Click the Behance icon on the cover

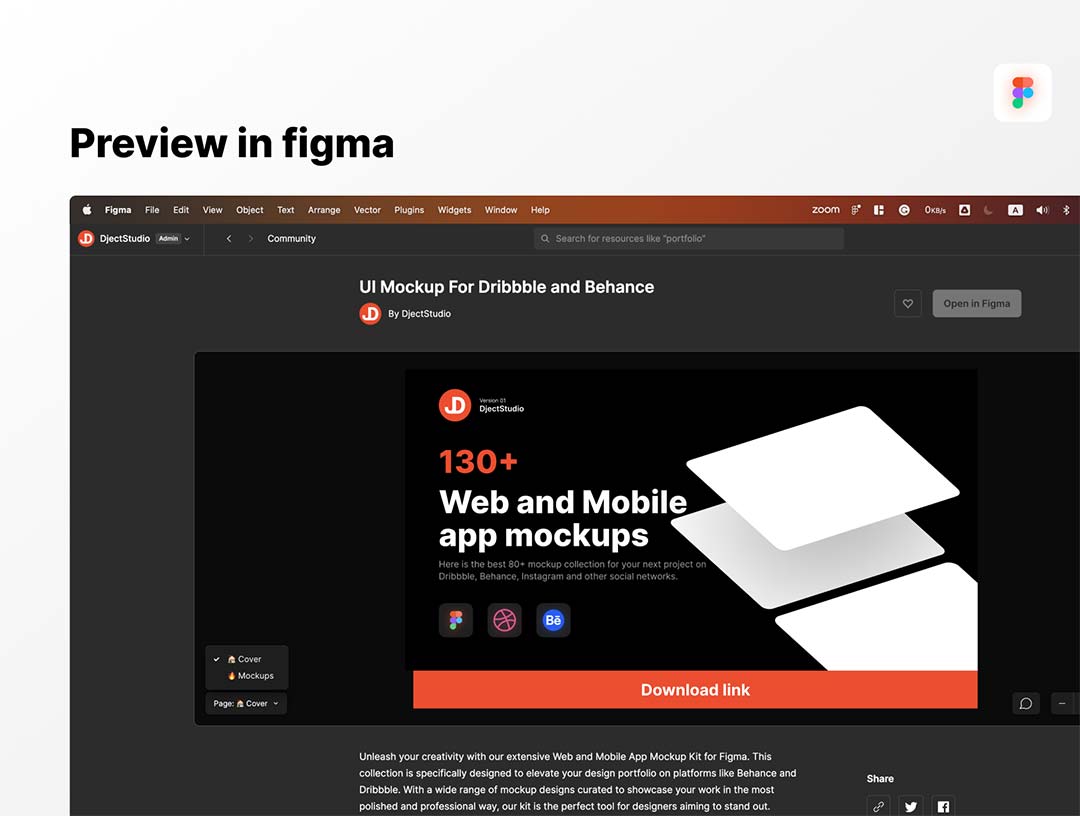(553, 620)
